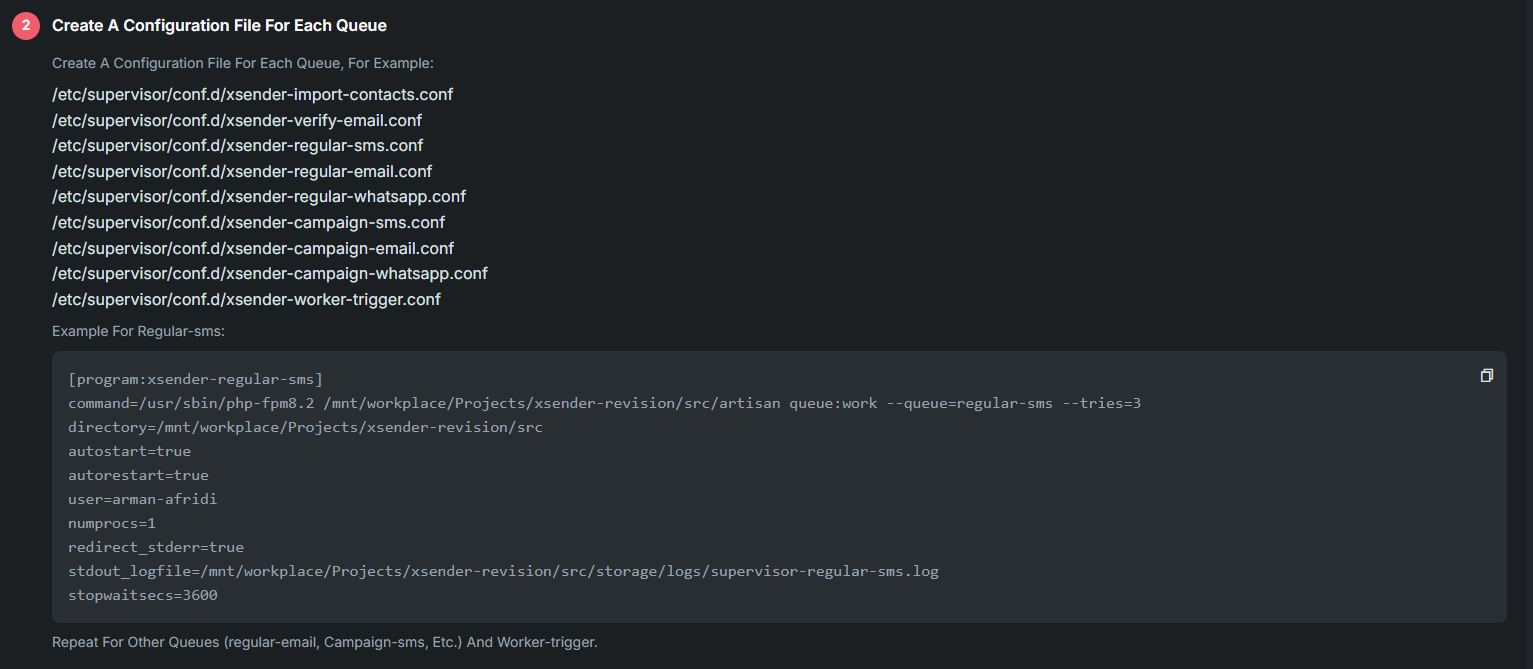This screenshot has height=669, width=1533.
Task: Click the xsender-campaign-email.conf path
Action: [x=253, y=248]
